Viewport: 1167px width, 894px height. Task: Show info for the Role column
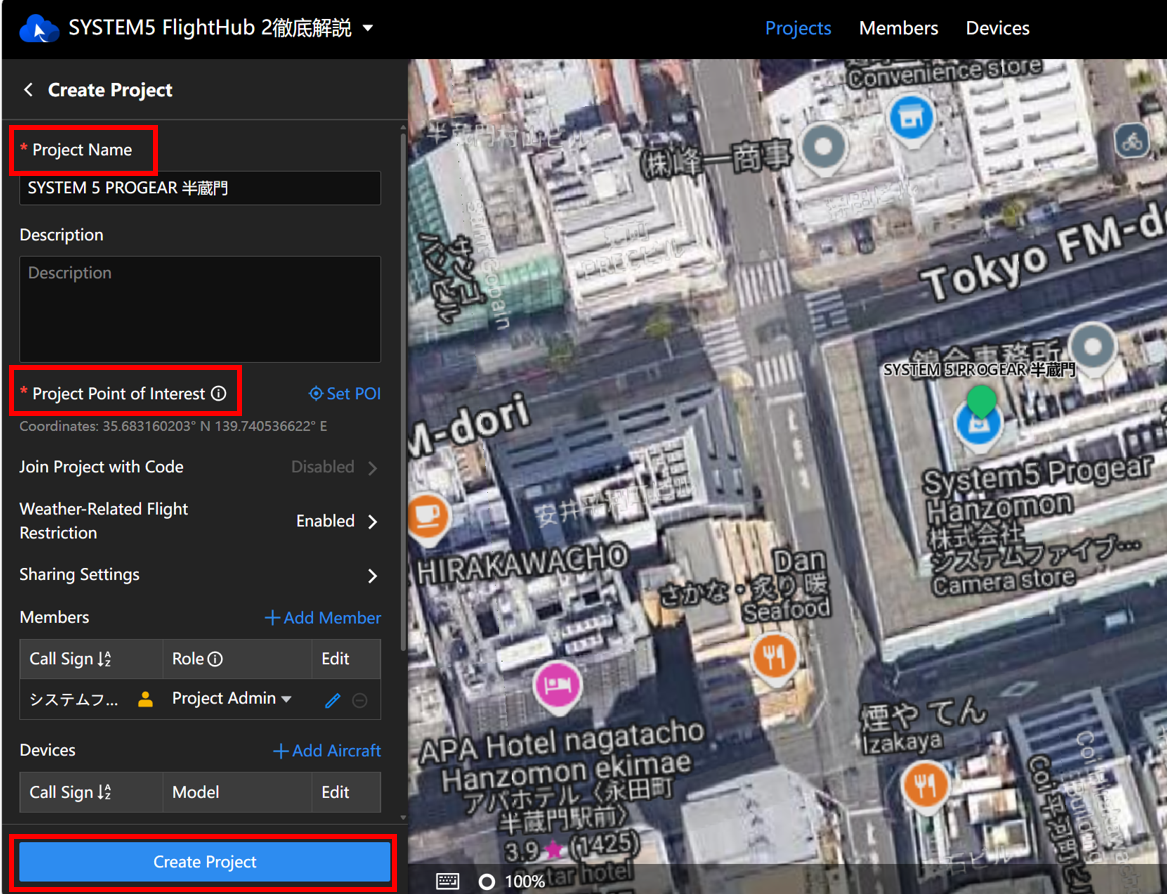pos(215,660)
